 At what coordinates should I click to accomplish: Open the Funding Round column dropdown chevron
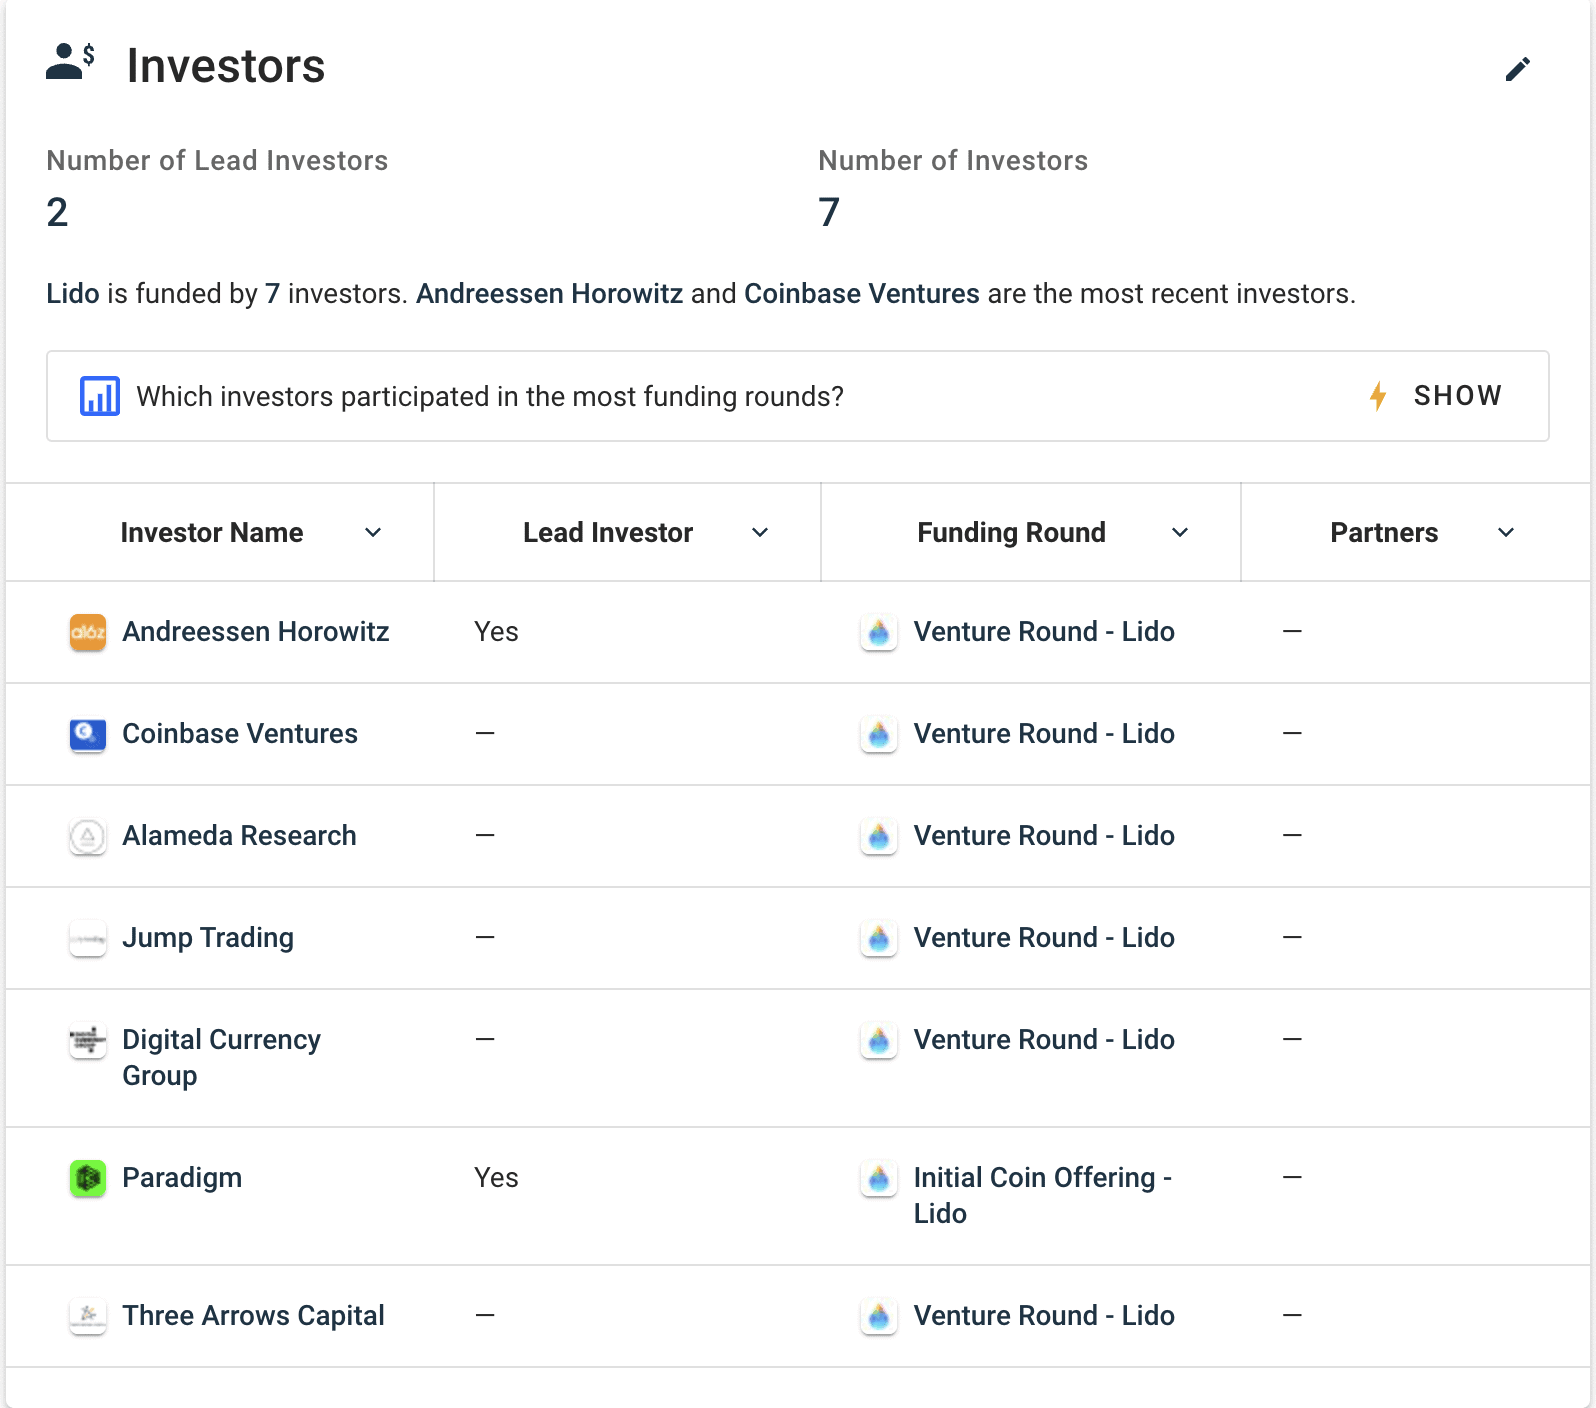pyautogui.click(x=1180, y=533)
